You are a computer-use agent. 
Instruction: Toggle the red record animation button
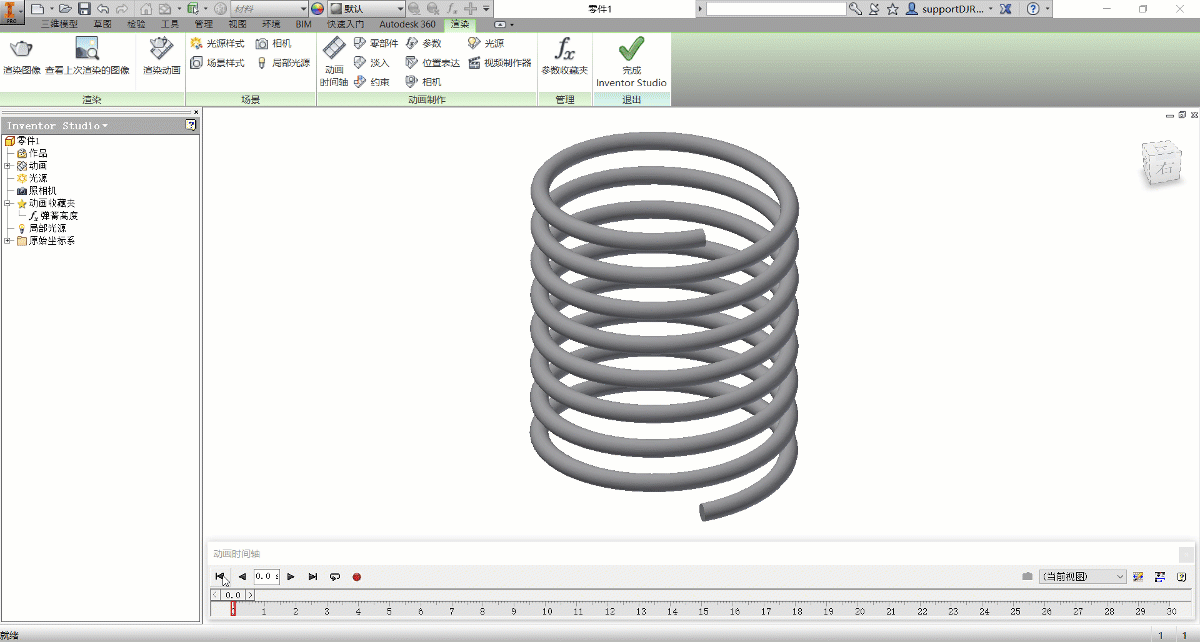click(356, 577)
